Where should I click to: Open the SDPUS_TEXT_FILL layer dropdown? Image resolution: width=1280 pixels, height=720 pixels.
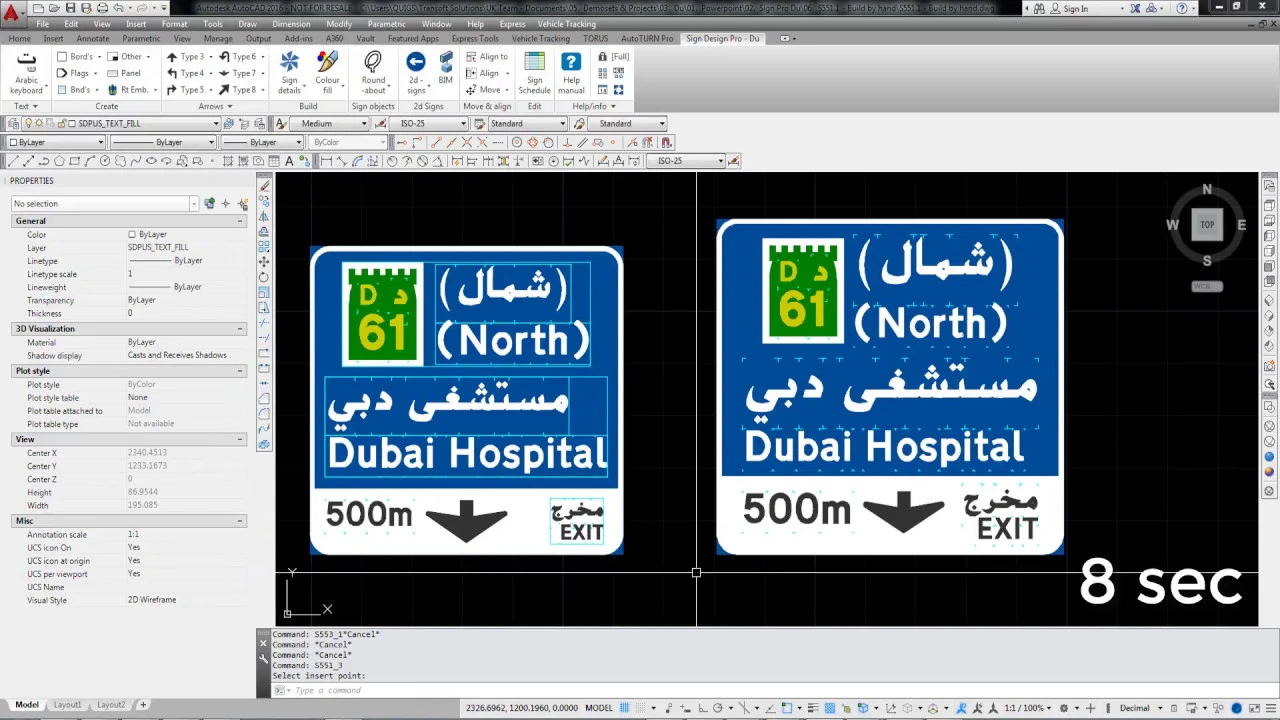click(215, 124)
